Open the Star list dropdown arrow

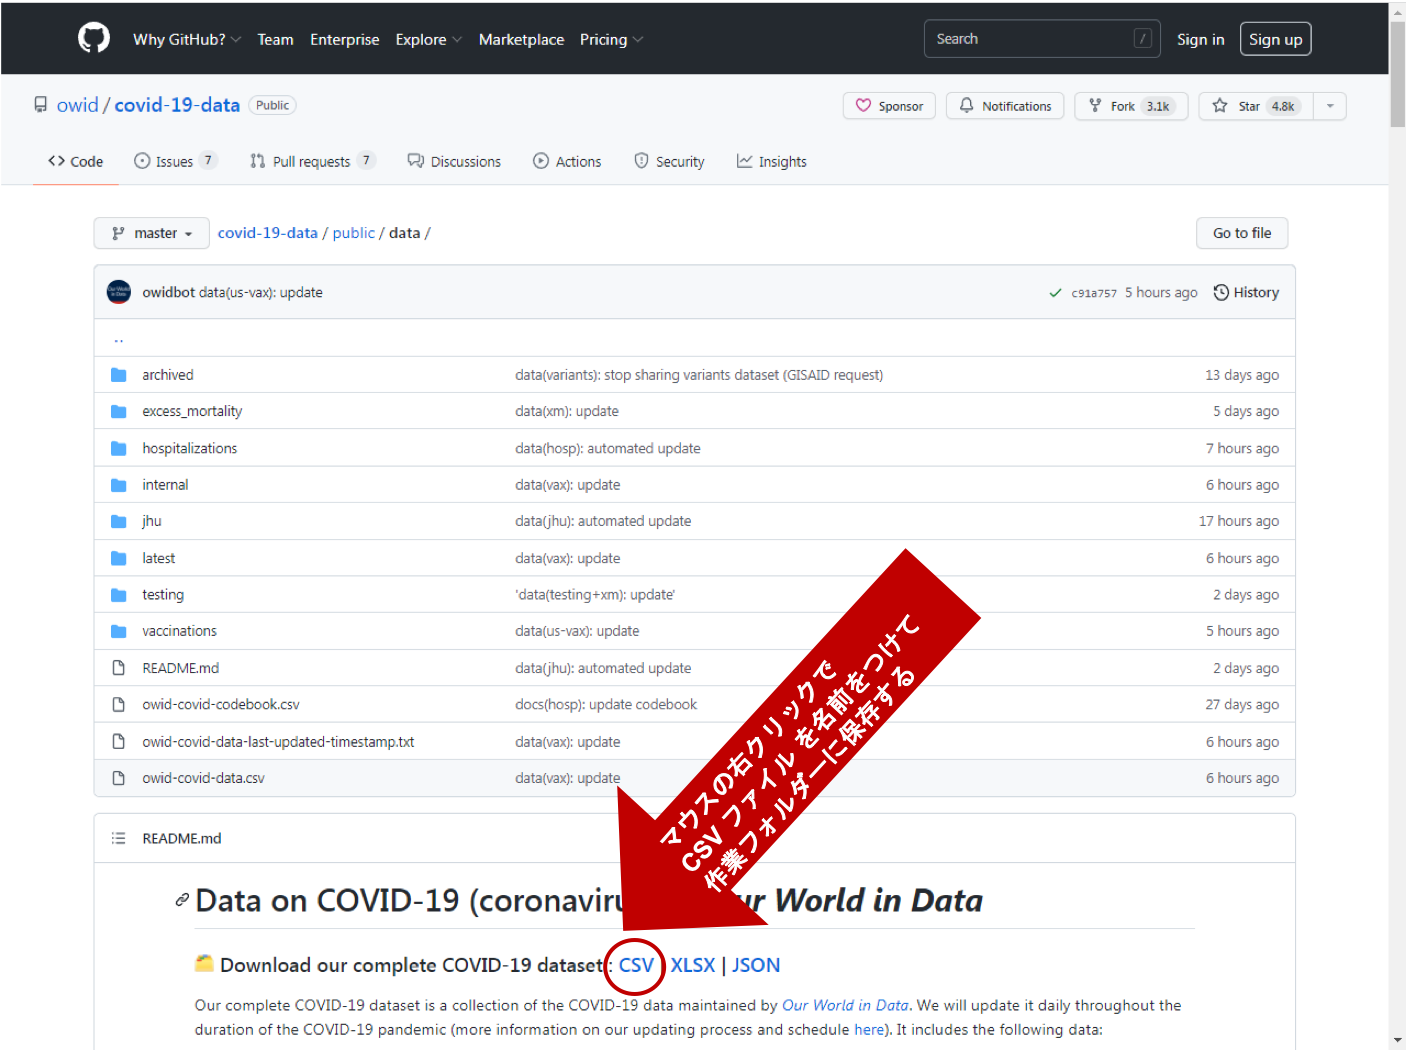point(1330,106)
